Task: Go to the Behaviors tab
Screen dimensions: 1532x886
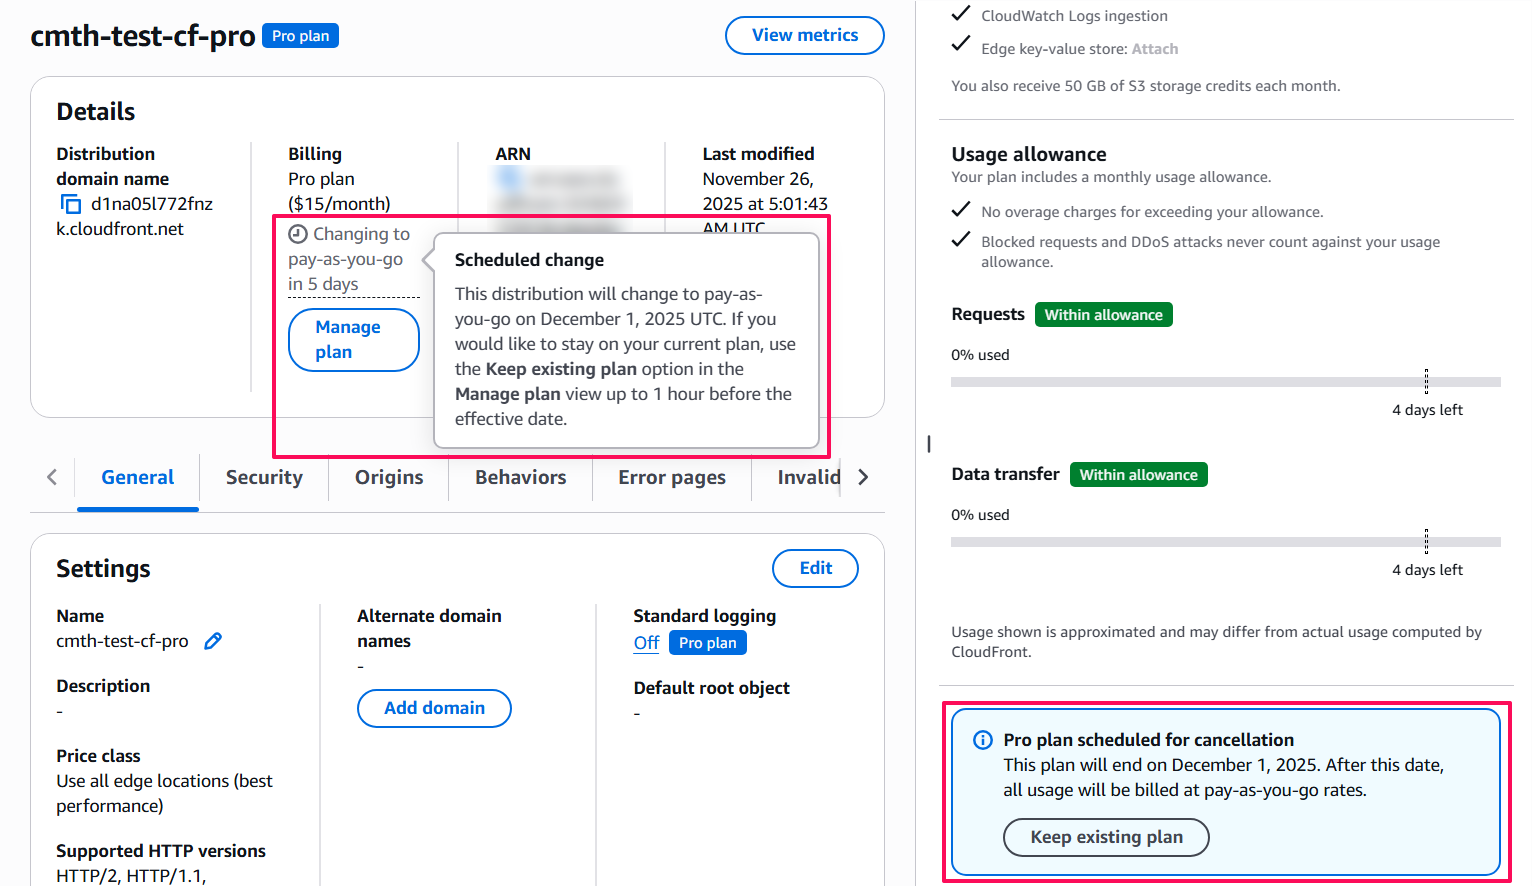Action: coord(520,477)
